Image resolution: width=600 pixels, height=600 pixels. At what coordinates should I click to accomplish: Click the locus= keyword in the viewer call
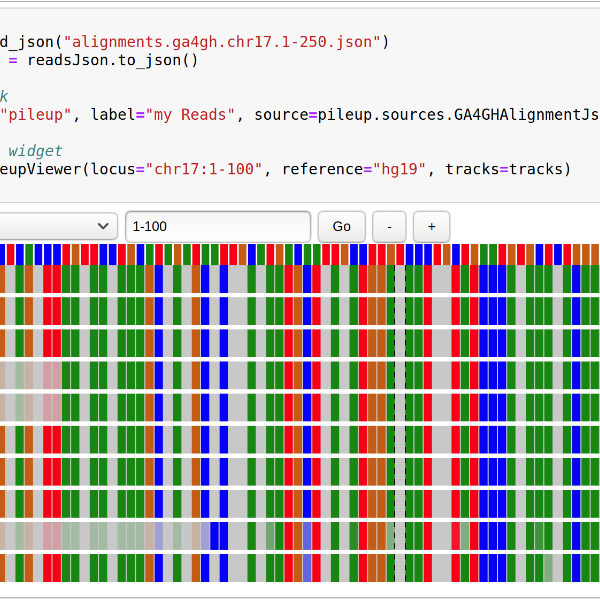tap(117, 169)
